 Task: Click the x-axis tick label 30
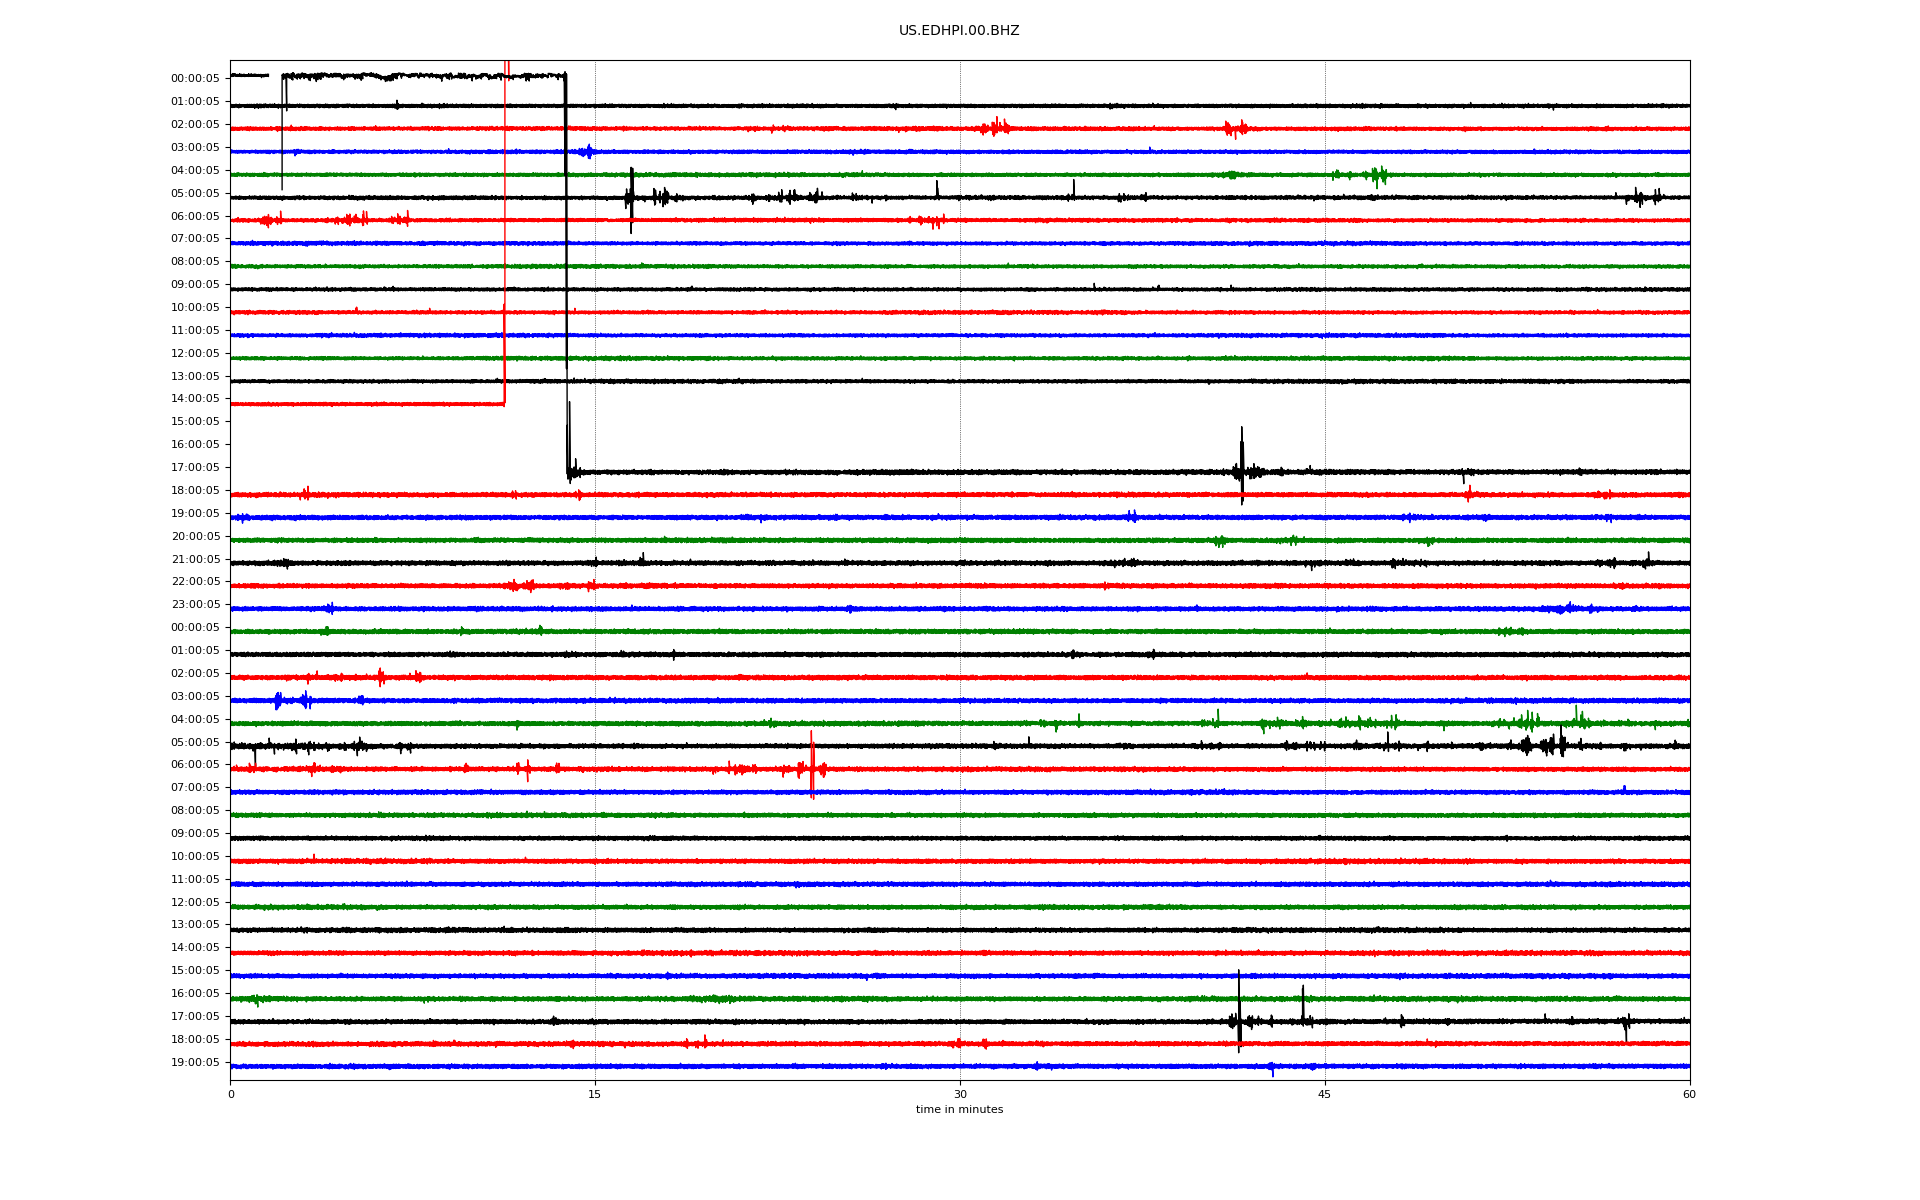coord(960,1094)
